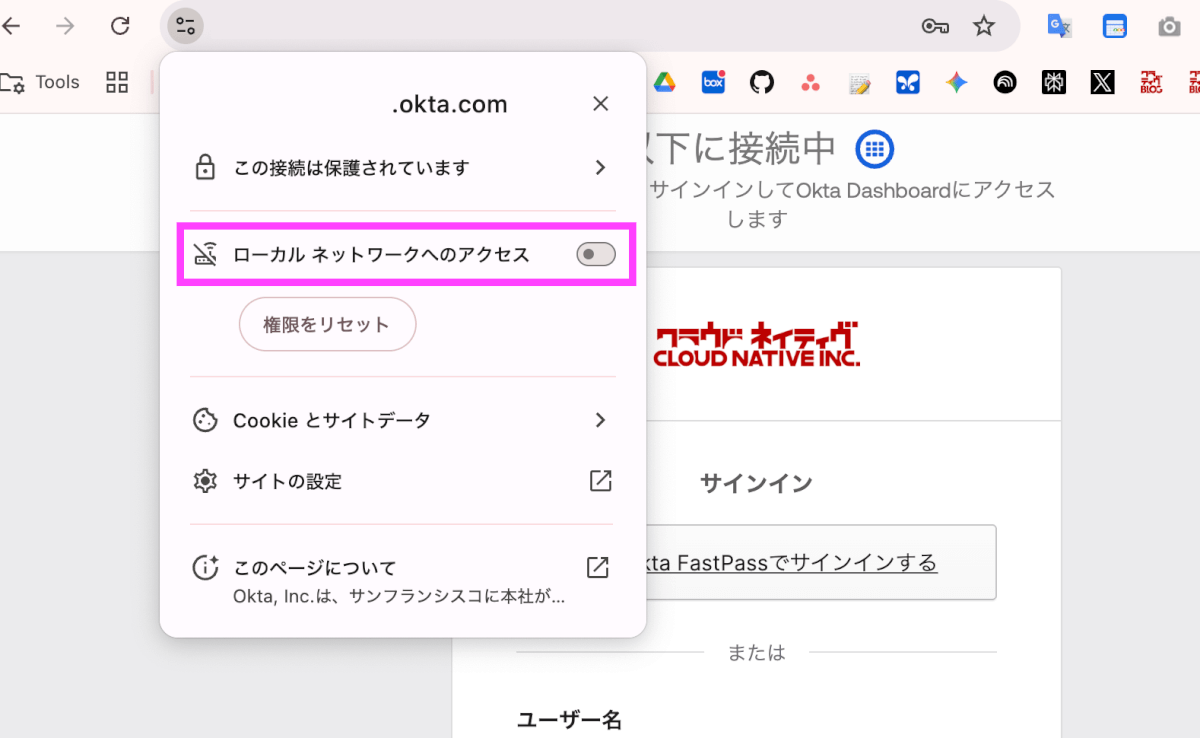Click the blue grid app icon beside 接続中
This screenshot has width=1200, height=738.
click(875, 149)
